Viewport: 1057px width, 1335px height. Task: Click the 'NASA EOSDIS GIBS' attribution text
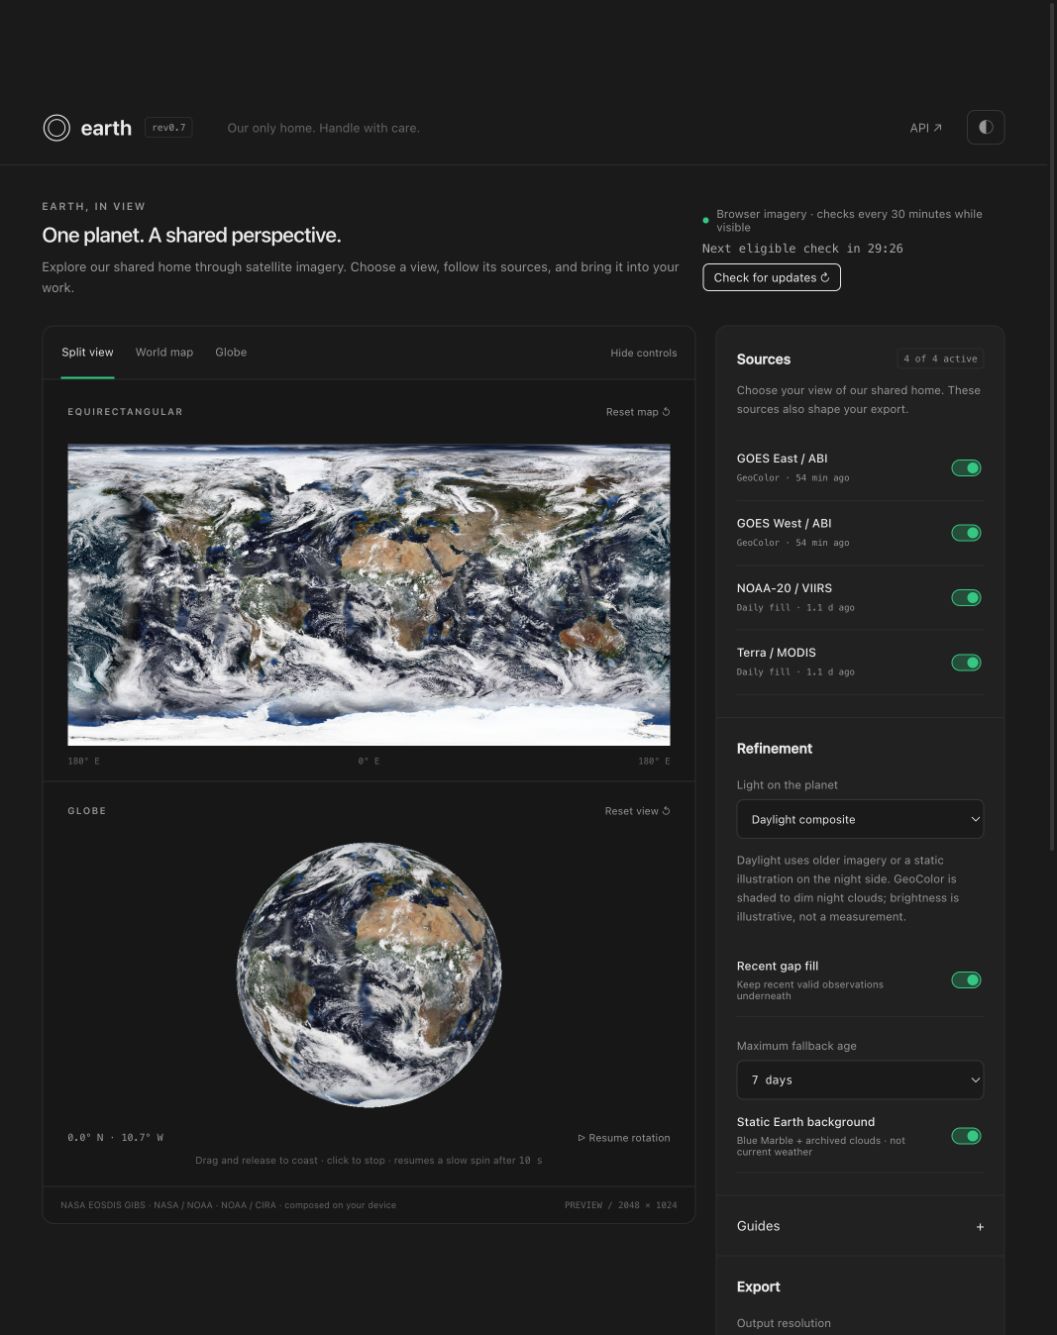pos(103,1205)
